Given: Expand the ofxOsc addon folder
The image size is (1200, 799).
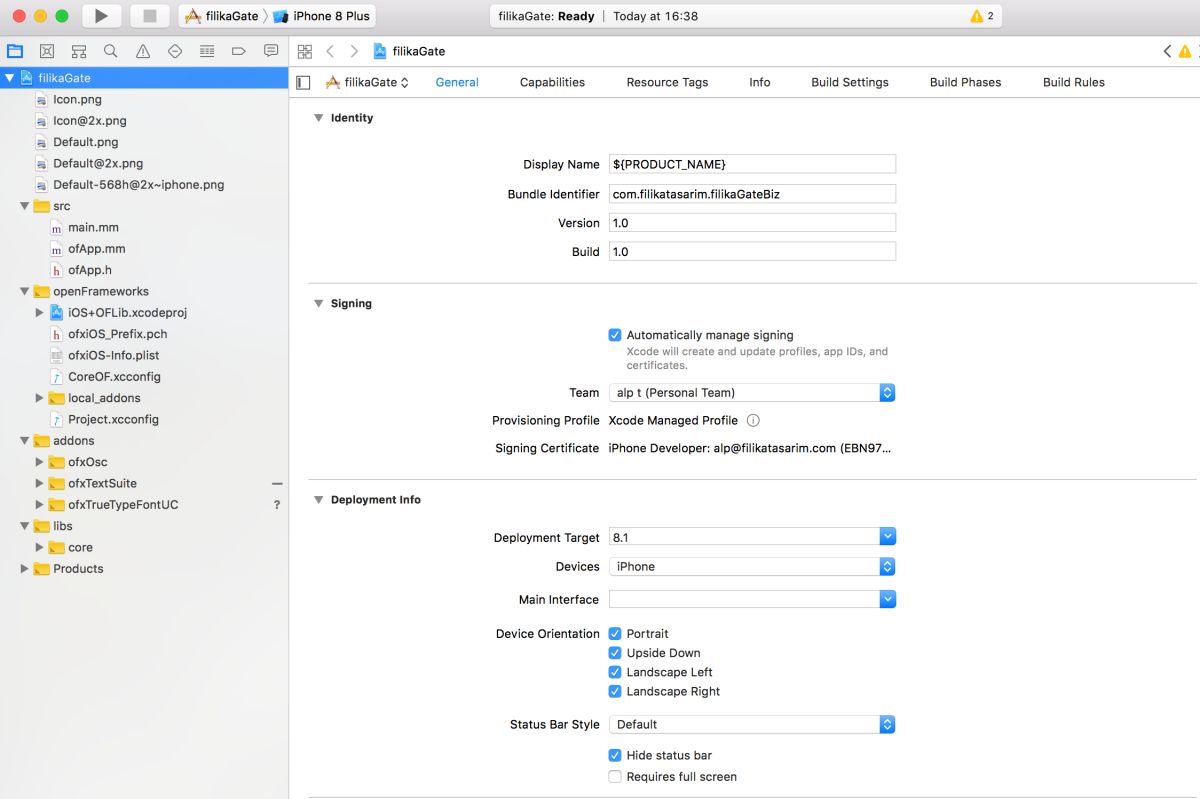Looking at the screenshot, I should [x=39, y=462].
